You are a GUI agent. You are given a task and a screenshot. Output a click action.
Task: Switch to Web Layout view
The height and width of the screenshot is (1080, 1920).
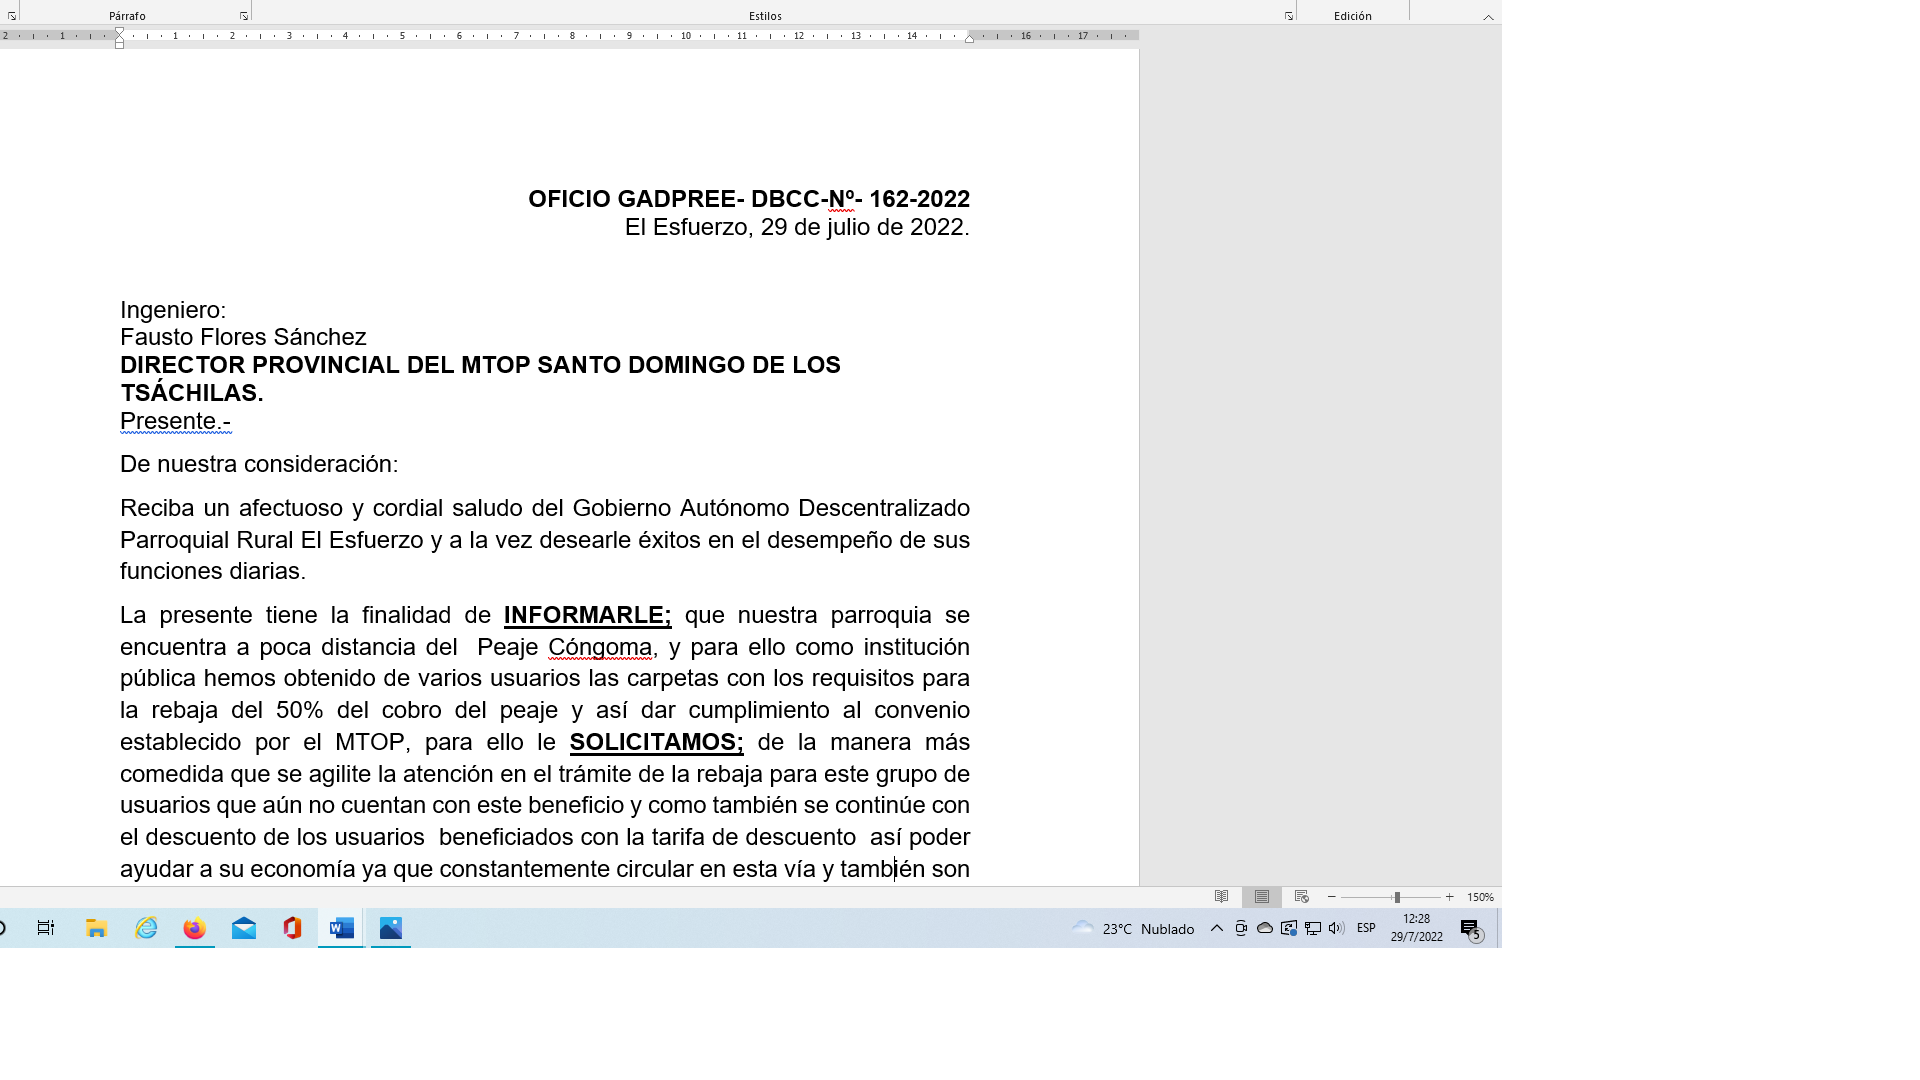[x=1301, y=897]
